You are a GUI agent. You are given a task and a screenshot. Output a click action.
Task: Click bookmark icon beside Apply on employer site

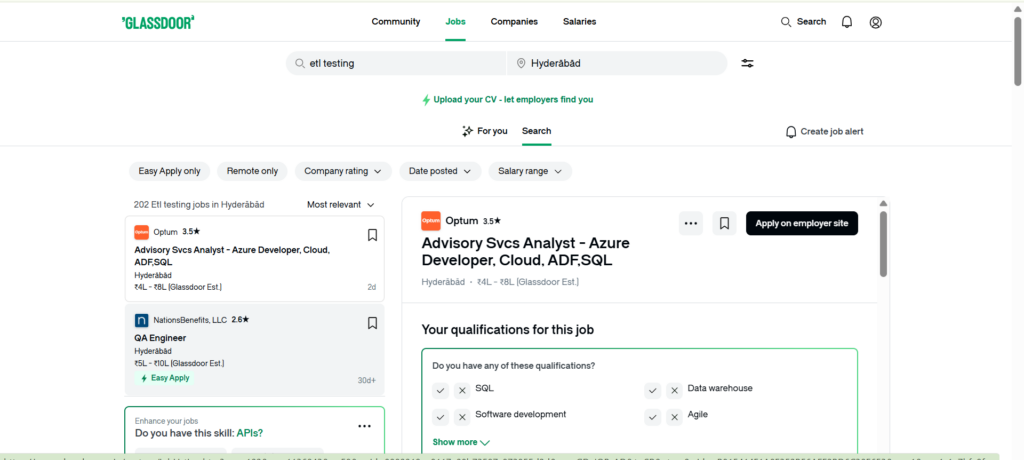pyautogui.click(x=724, y=224)
